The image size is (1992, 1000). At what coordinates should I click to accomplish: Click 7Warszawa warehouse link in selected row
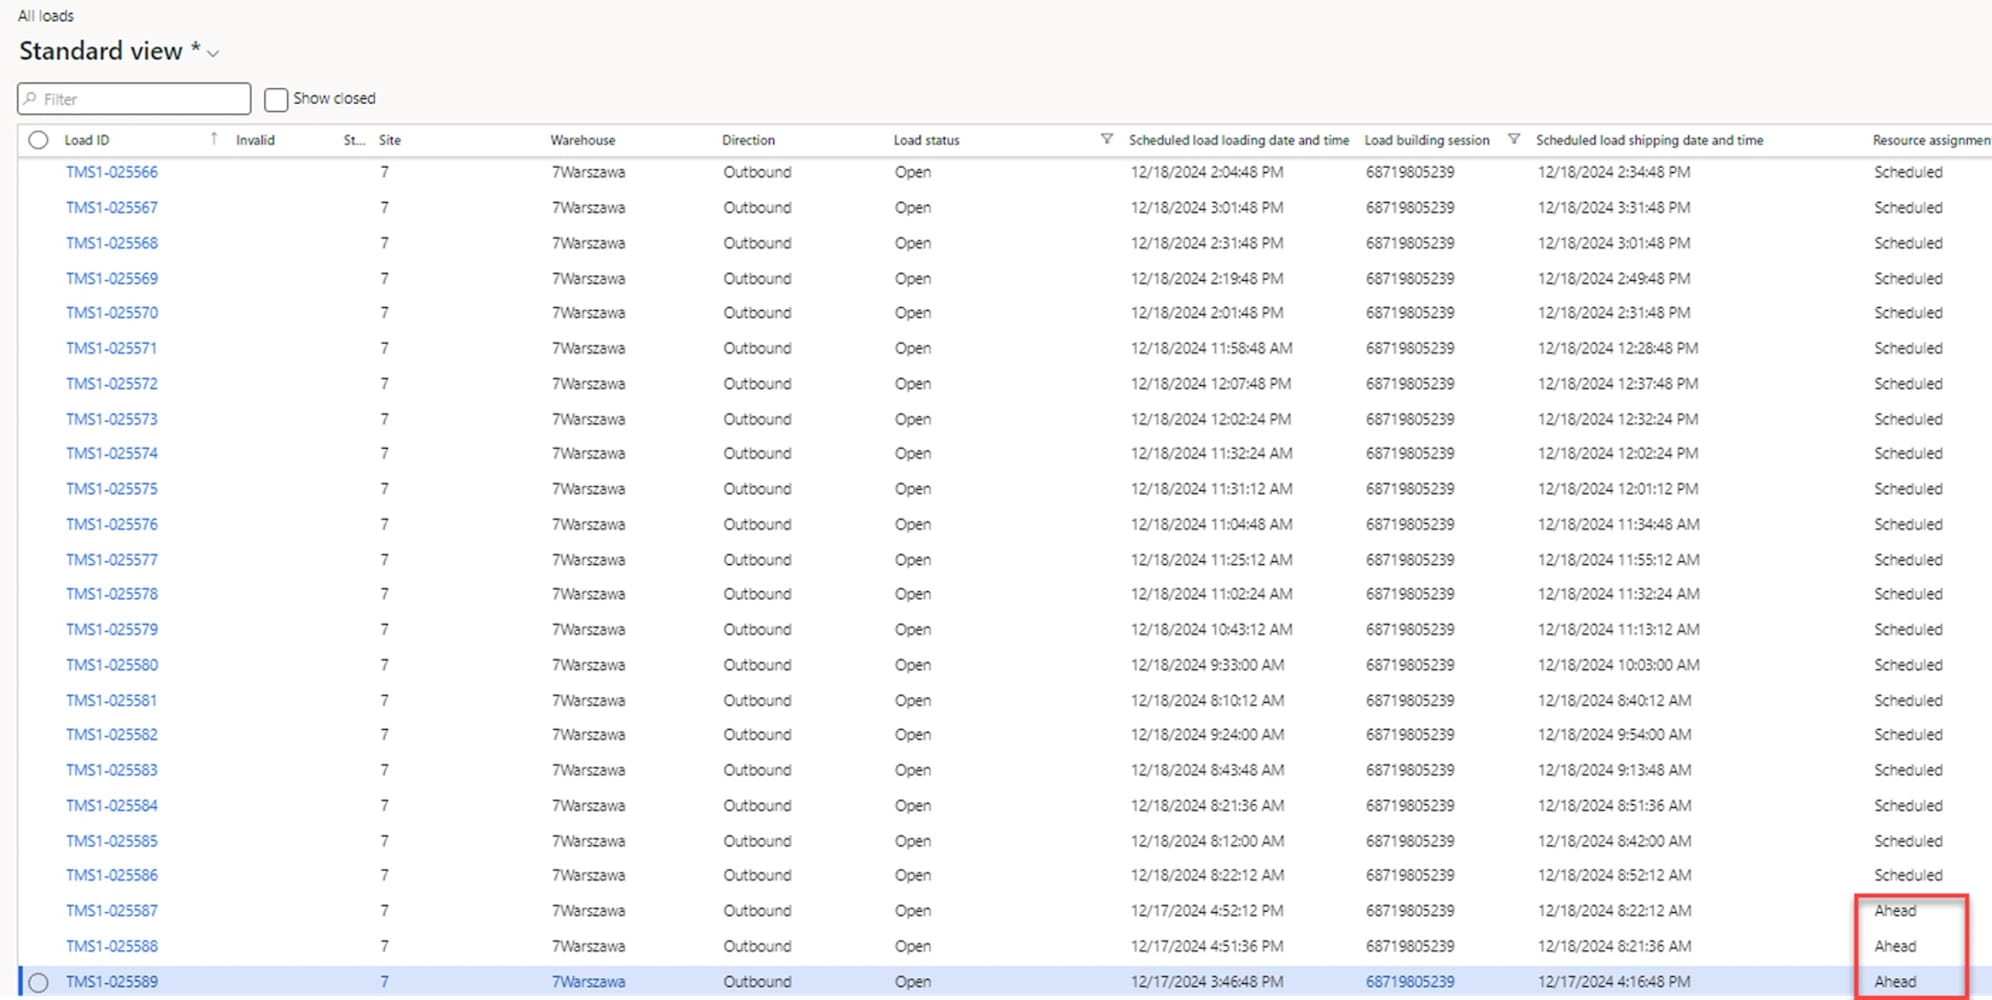pyautogui.click(x=588, y=982)
